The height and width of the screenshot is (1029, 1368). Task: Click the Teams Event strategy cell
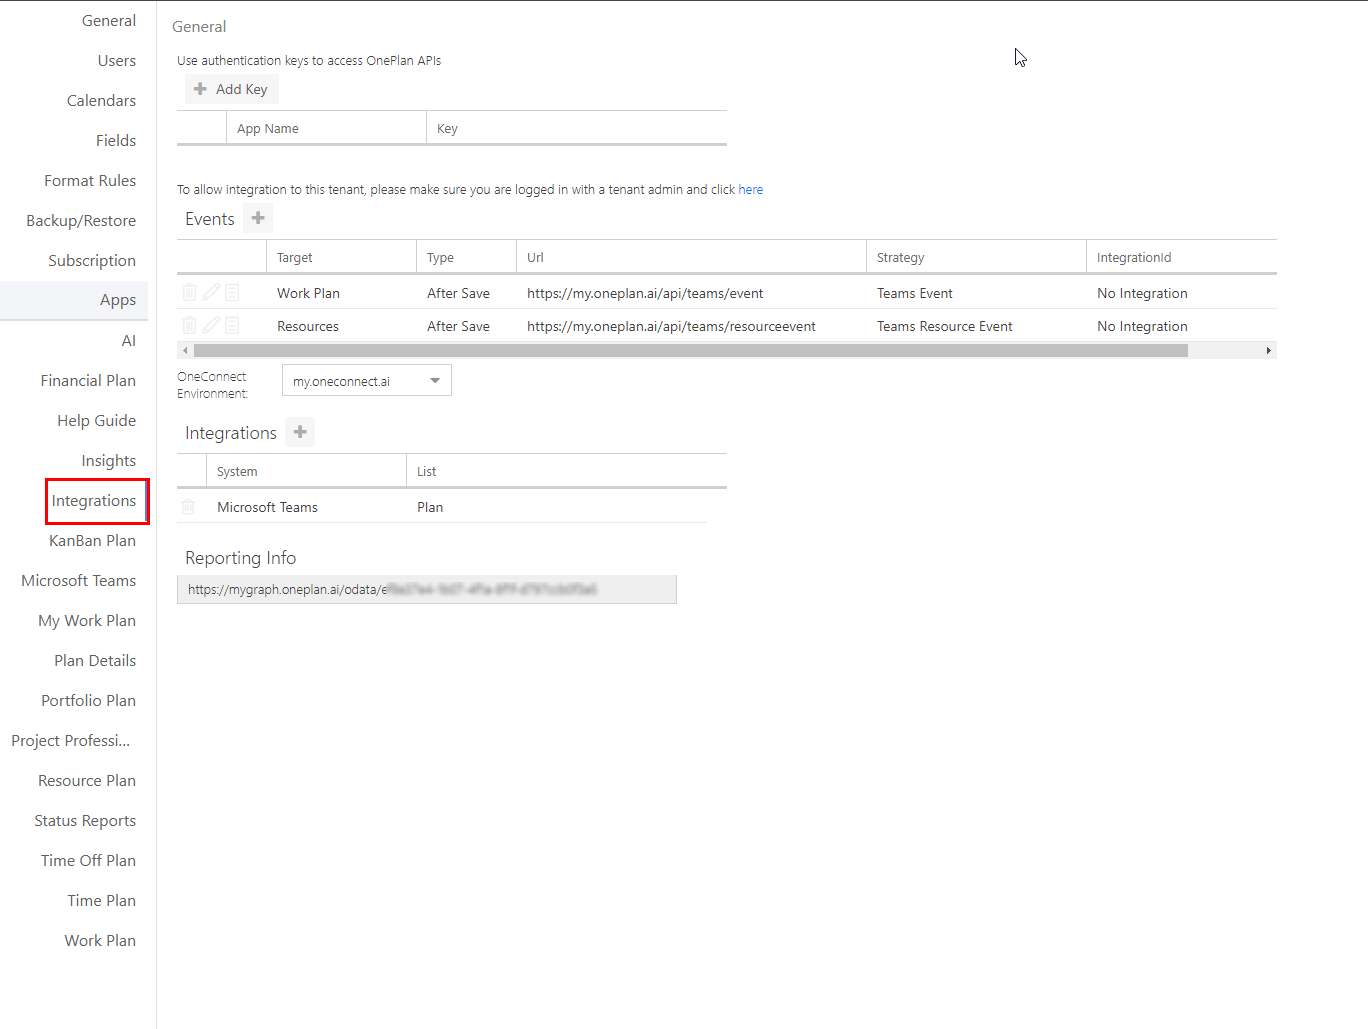point(914,293)
